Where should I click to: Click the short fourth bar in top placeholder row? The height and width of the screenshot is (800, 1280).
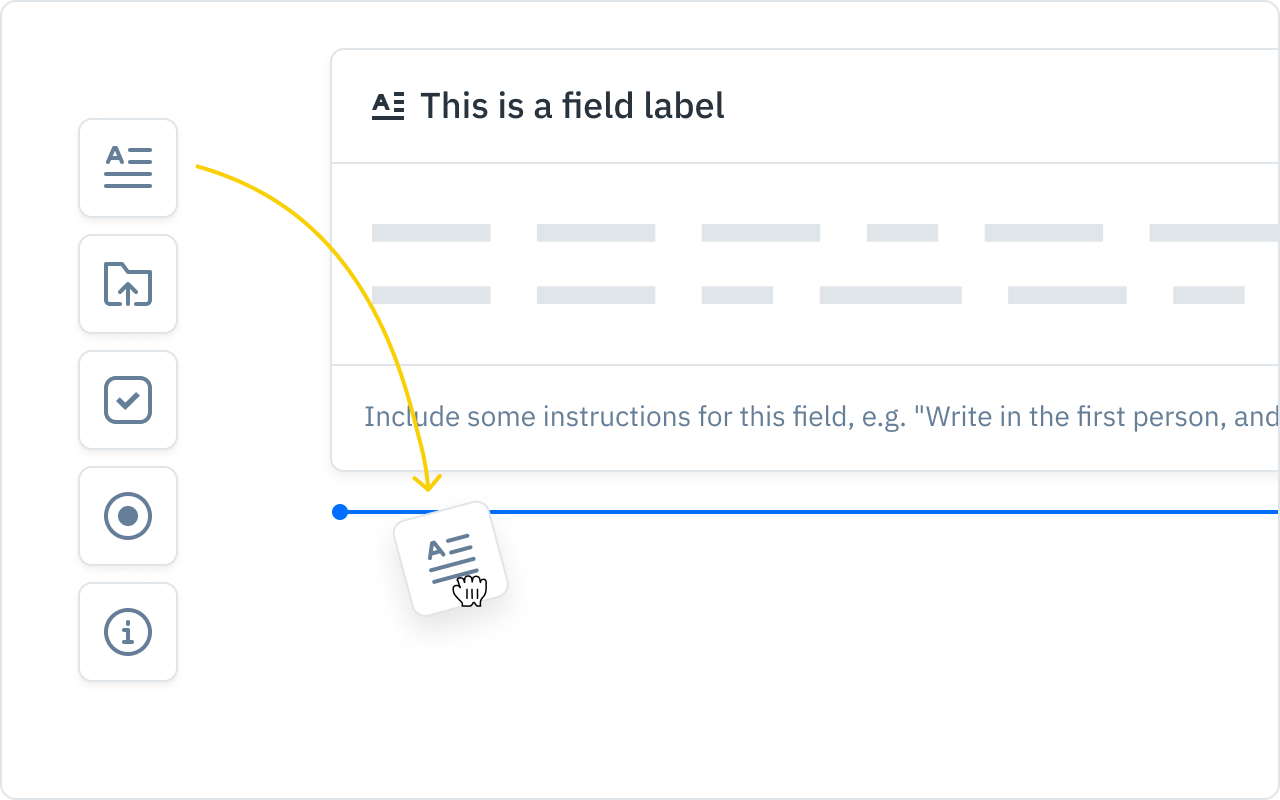tap(902, 233)
